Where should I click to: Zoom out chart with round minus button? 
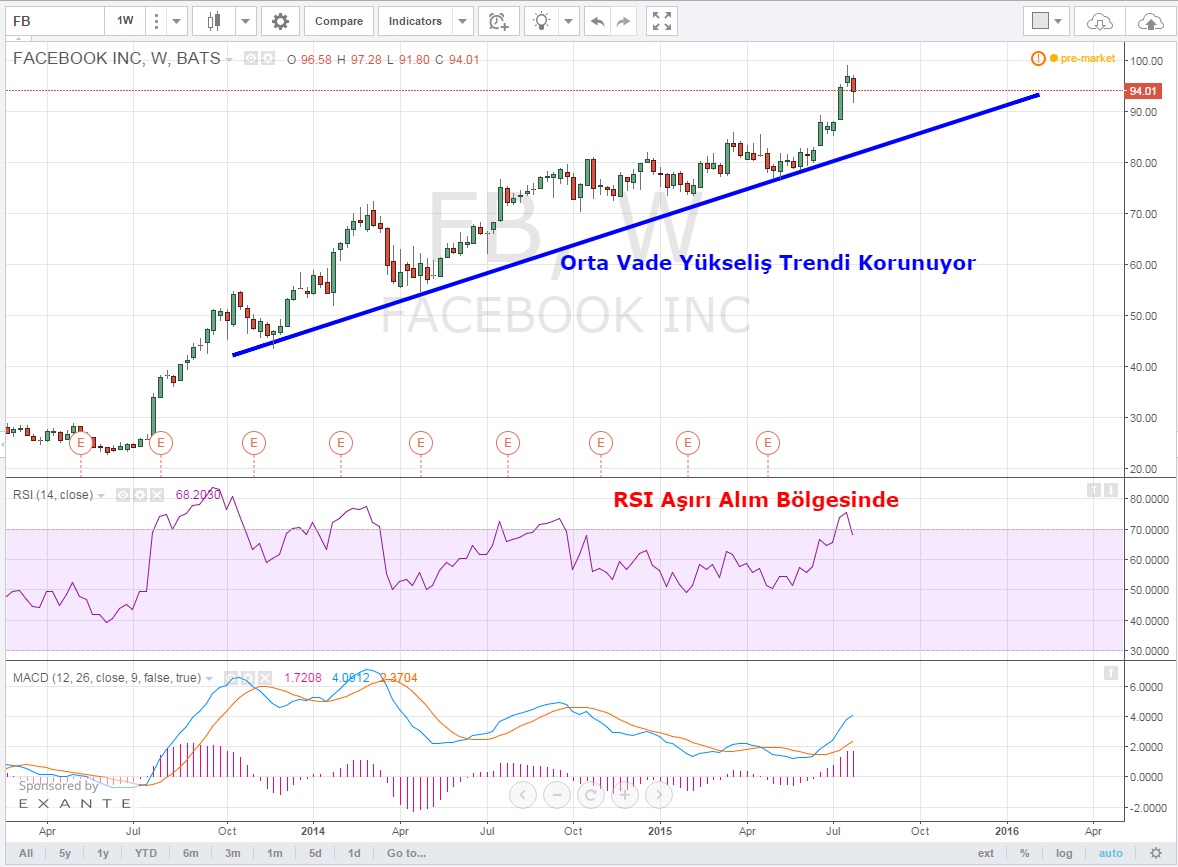[557, 794]
